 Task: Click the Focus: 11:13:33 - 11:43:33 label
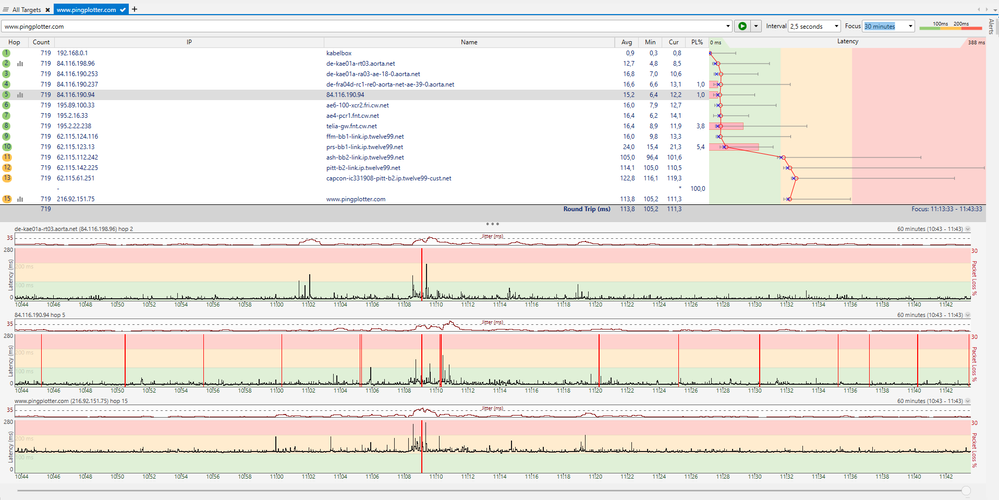pos(947,209)
